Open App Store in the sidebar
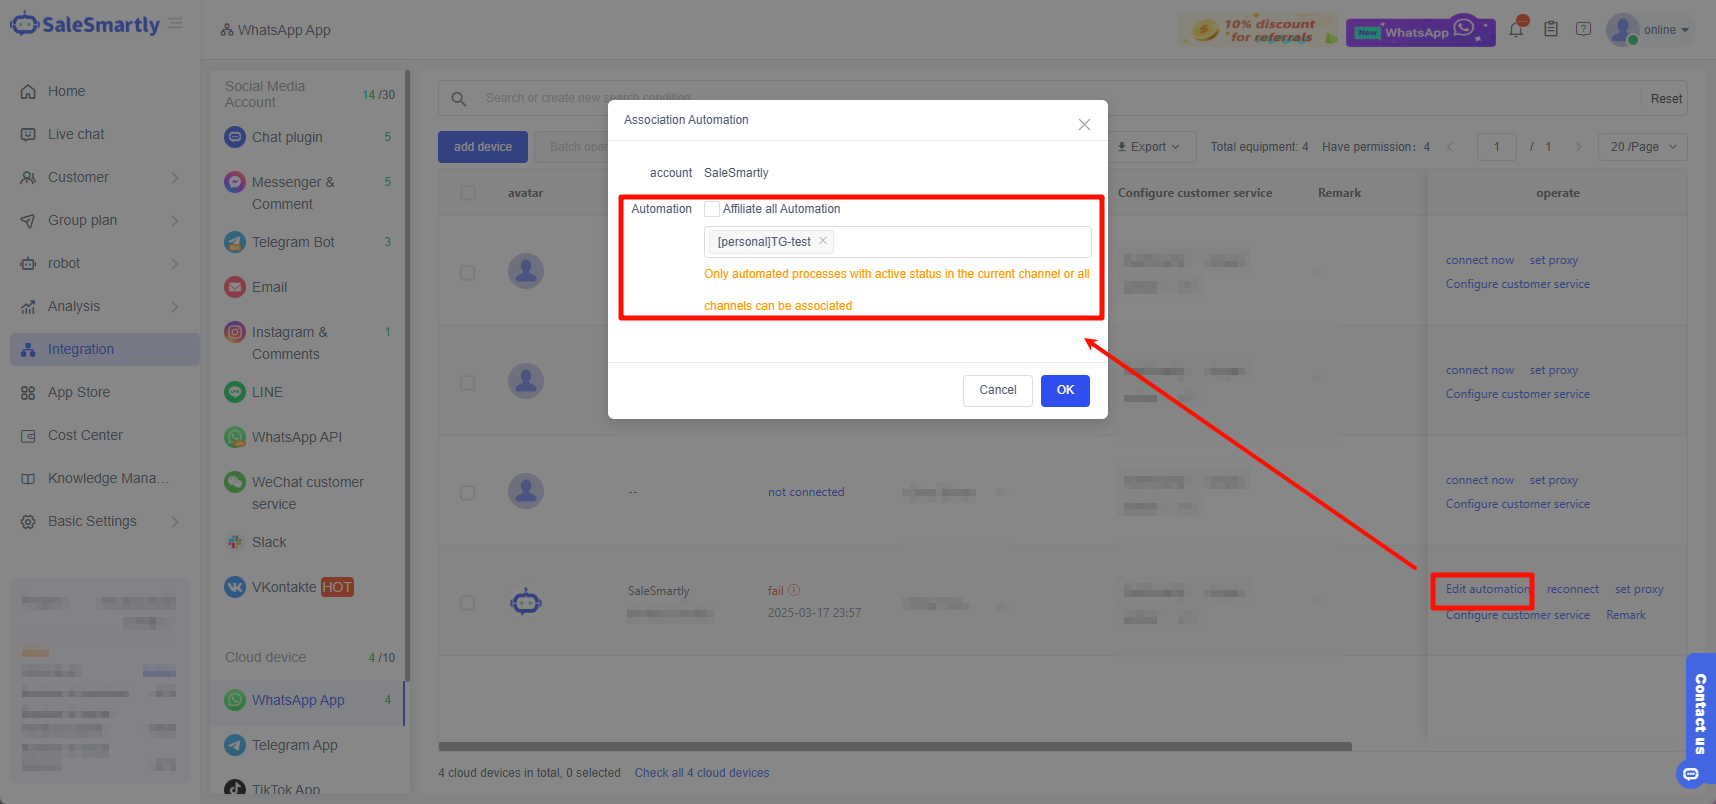The height and width of the screenshot is (804, 1716). [x=79, y=392]
